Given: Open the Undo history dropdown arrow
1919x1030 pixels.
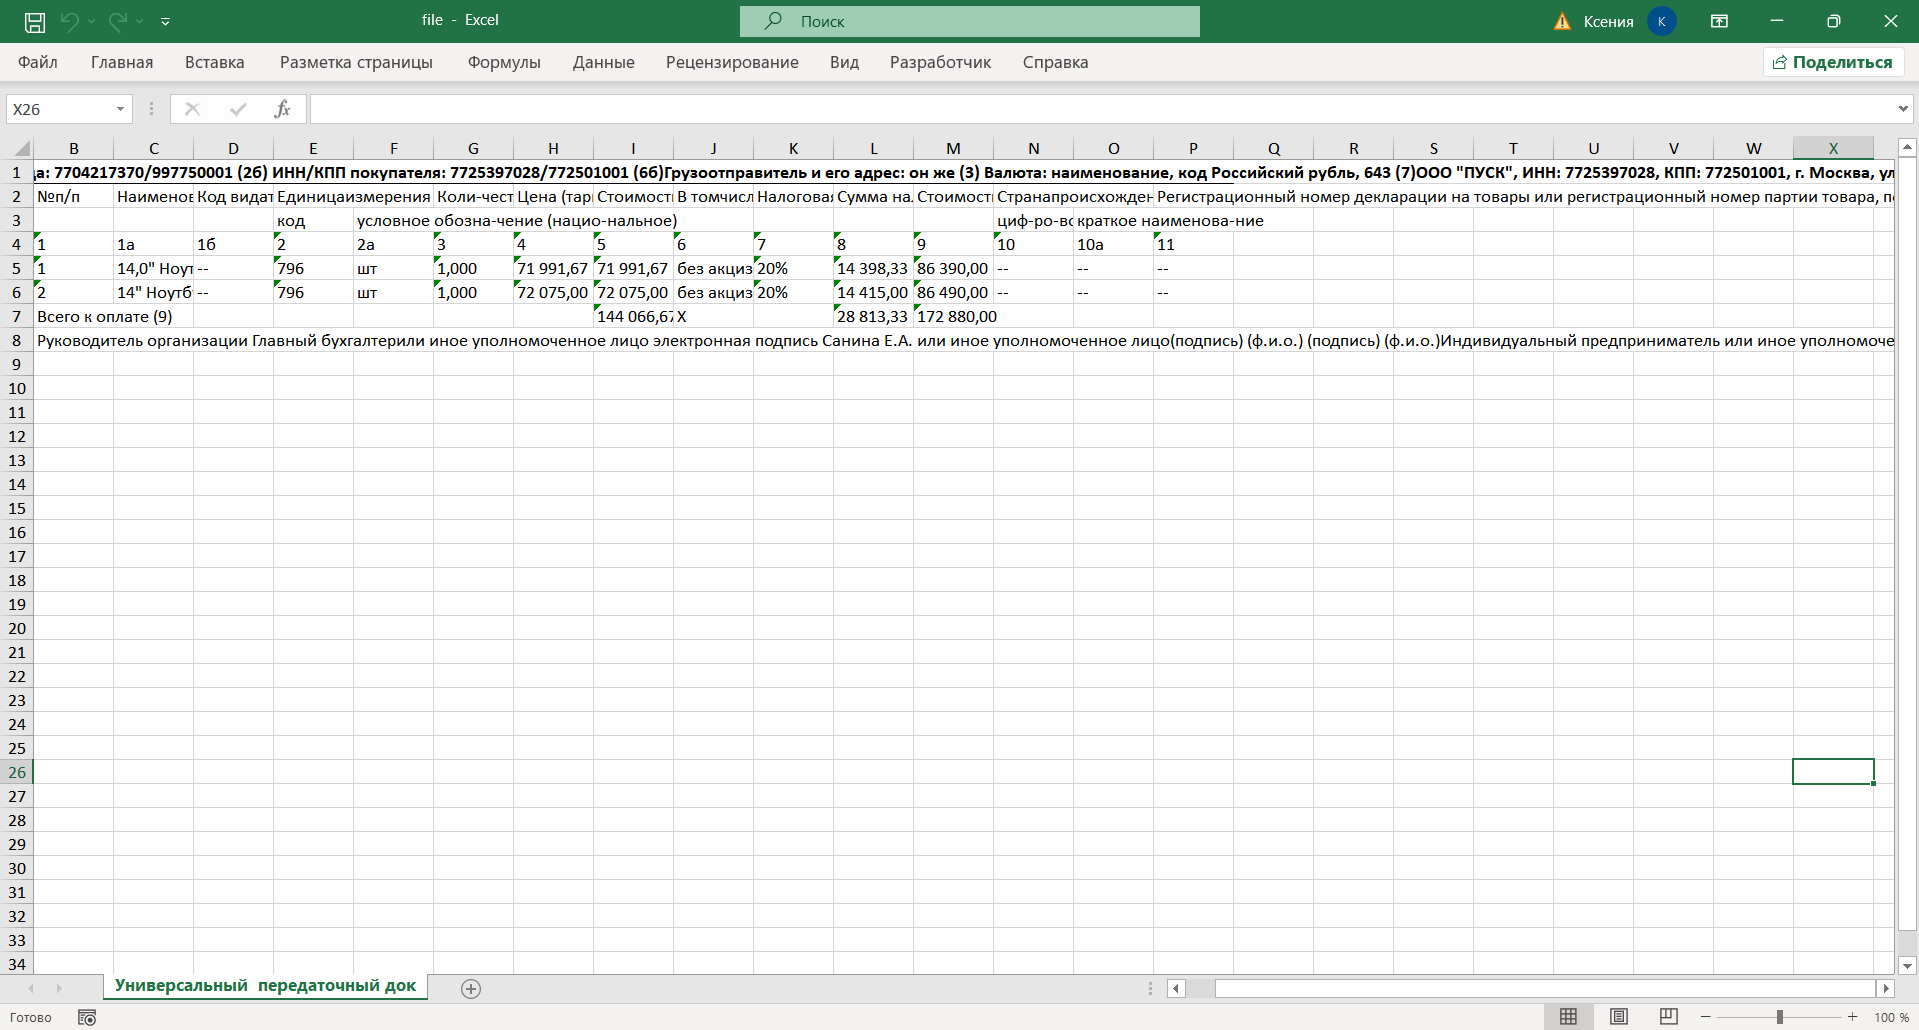Looking at the screenshot, I should [91, 21].
